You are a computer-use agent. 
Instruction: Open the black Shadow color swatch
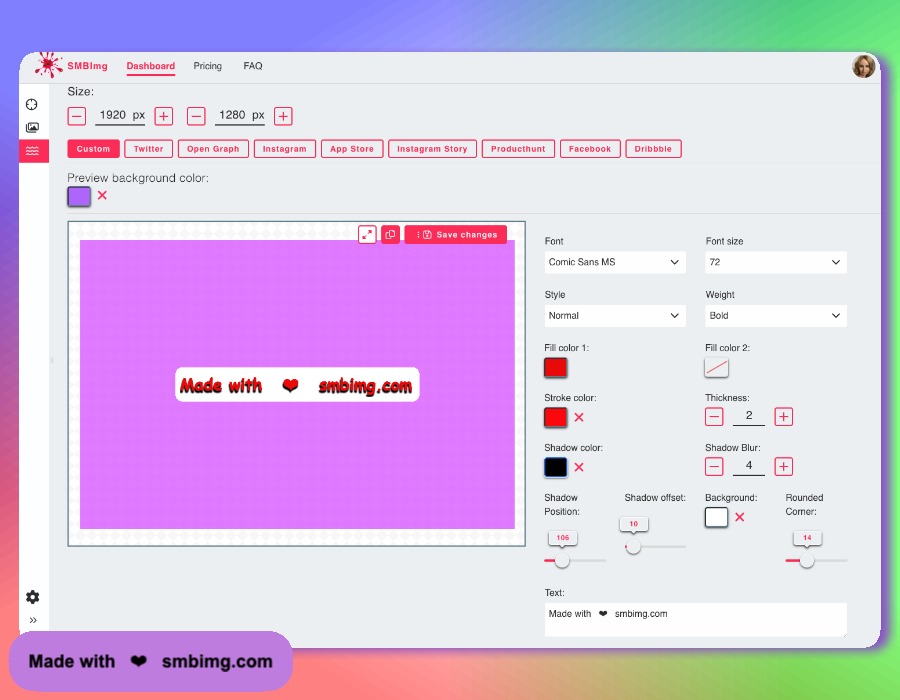click(x=556, y=467)
